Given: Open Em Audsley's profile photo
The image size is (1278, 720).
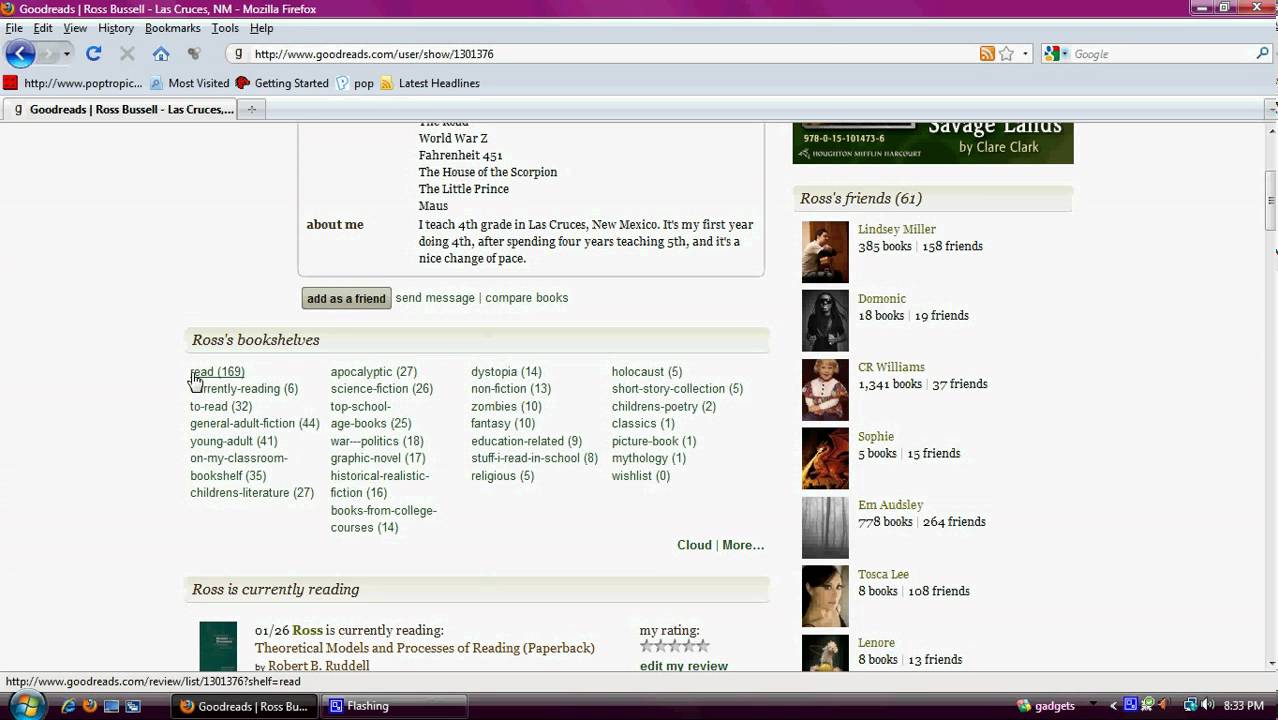Looking at the screenshot, I should pyautogui.click(x=825, y=527).
